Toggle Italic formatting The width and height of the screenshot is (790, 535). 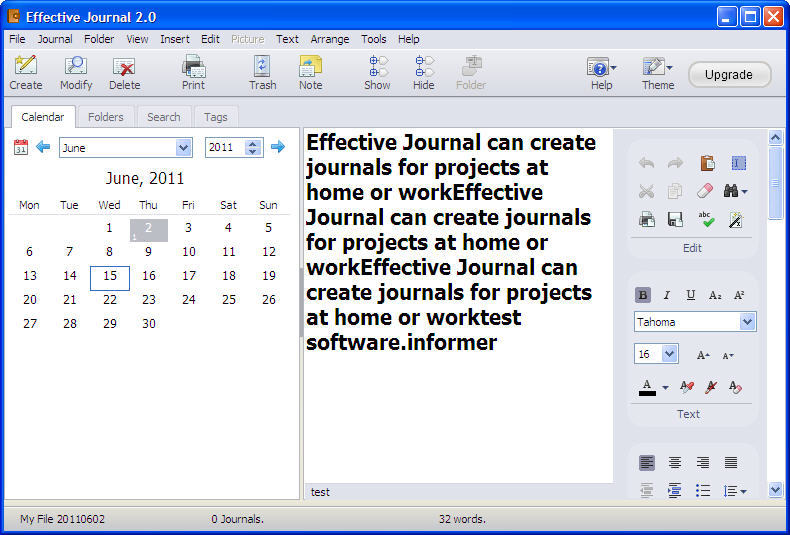point(667,295)
